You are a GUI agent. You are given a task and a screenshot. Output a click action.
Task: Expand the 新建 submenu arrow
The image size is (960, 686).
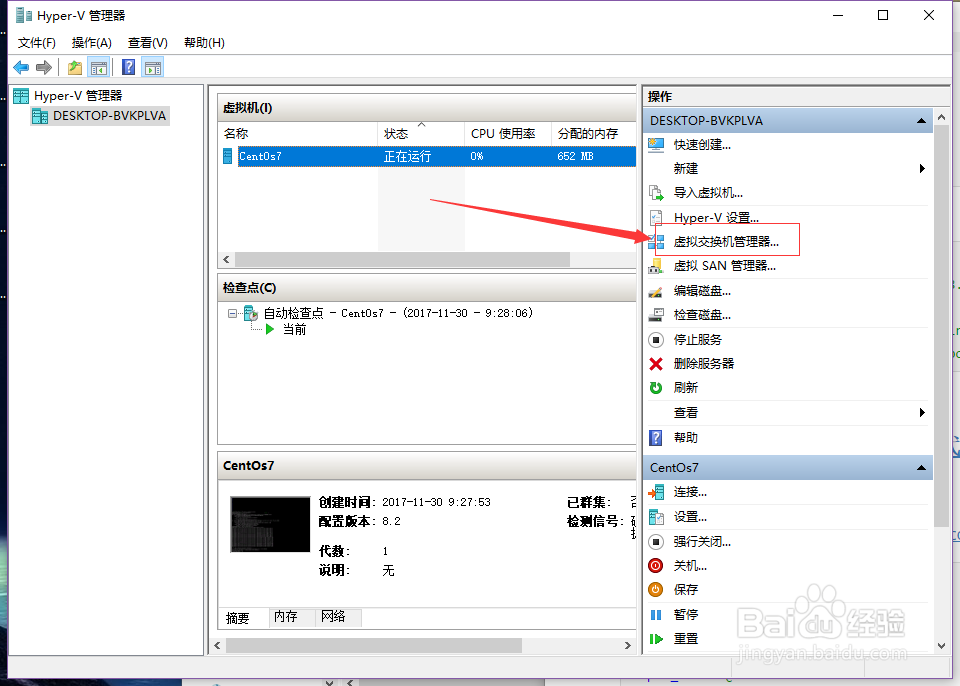(922, 168)
